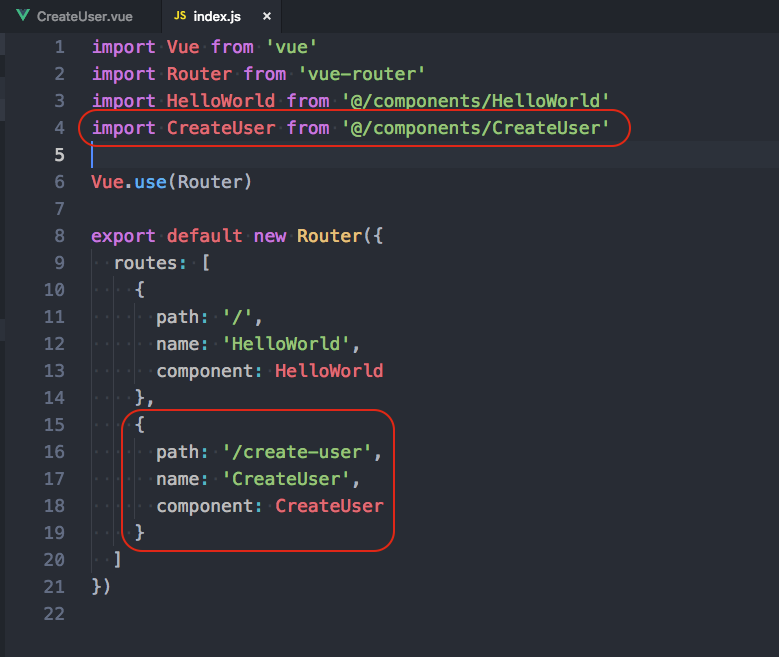Click name 'CreateUser' string on line 17
This screenshot has height=657, width=779.
point(286,479)
